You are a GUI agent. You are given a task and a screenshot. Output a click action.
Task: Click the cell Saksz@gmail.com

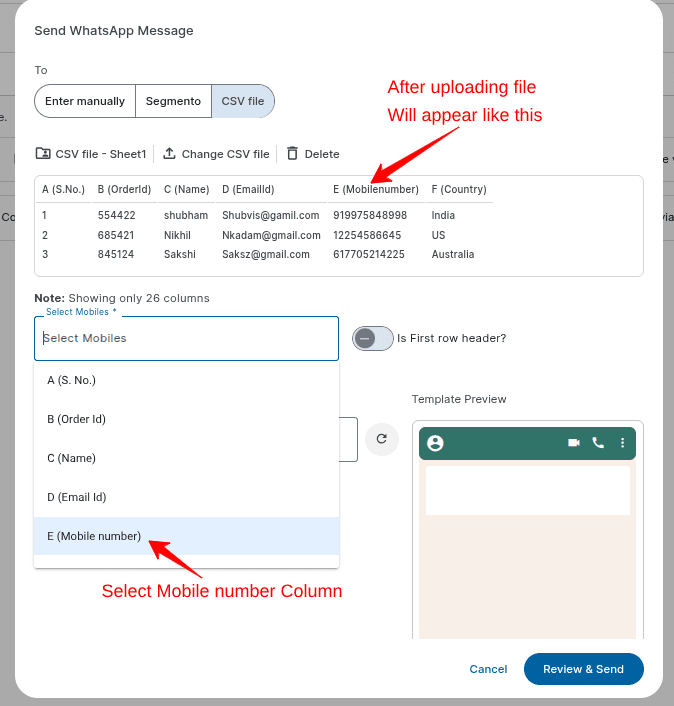(266, 254)
